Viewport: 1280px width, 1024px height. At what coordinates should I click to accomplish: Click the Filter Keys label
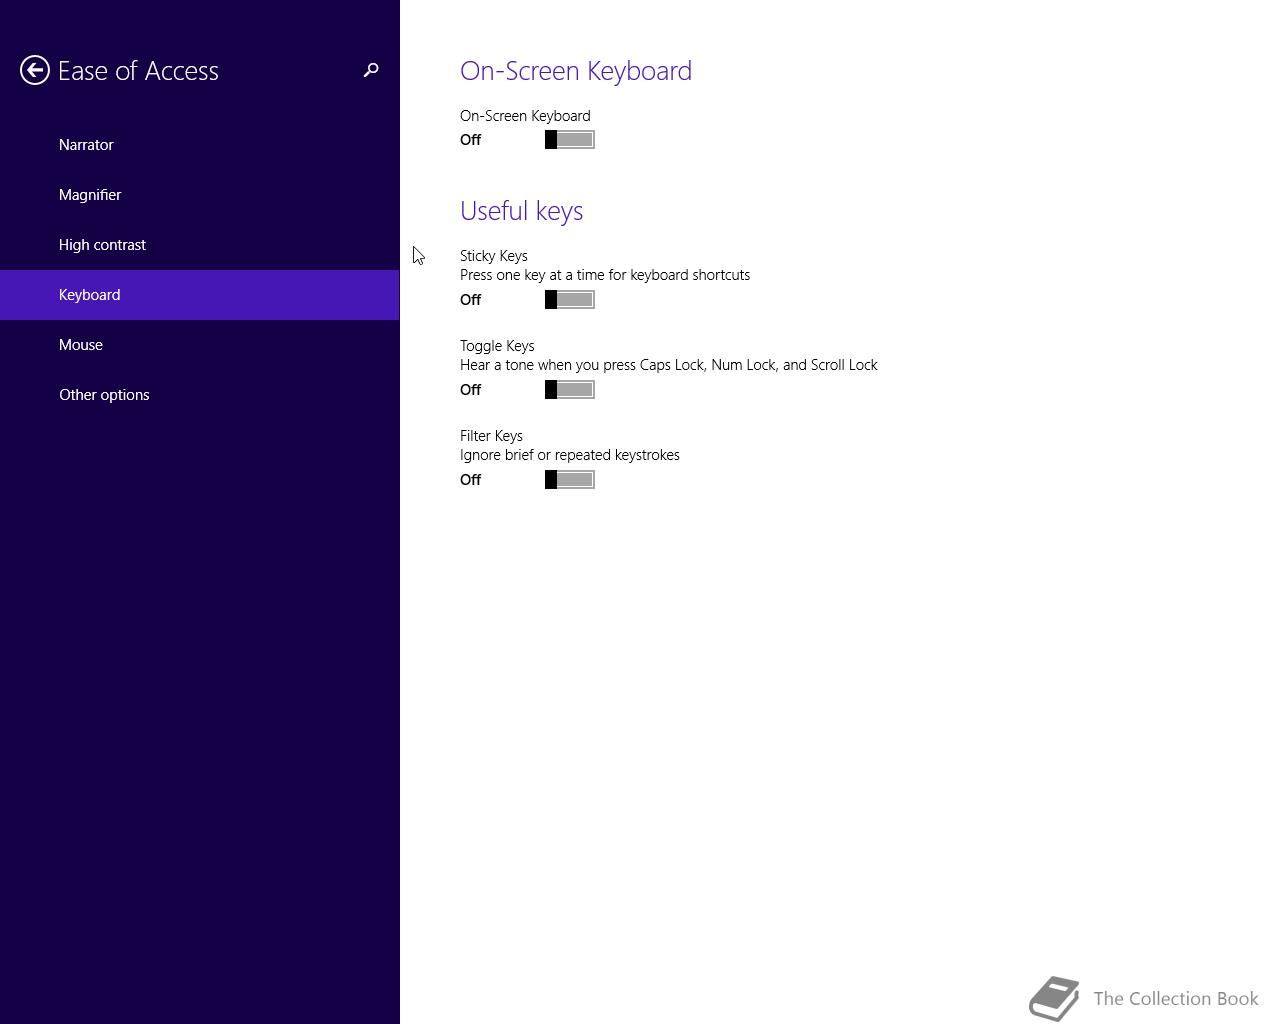click(491, 436)
